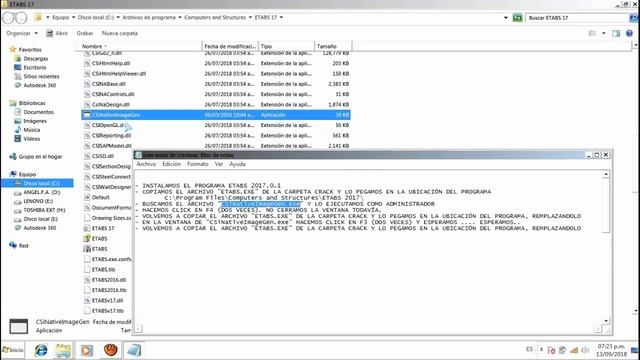The height and width of the screenshot is (360, 640).
Task: Select Red in the navigation pane
Action: coord(23,246)
